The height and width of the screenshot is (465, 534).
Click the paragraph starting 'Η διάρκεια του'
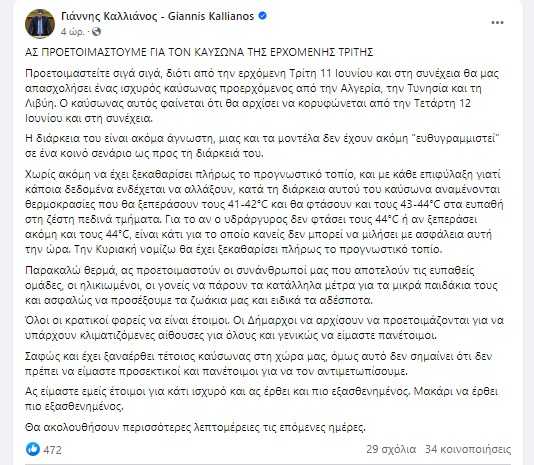pyautogui.click(x=262, y=146)
